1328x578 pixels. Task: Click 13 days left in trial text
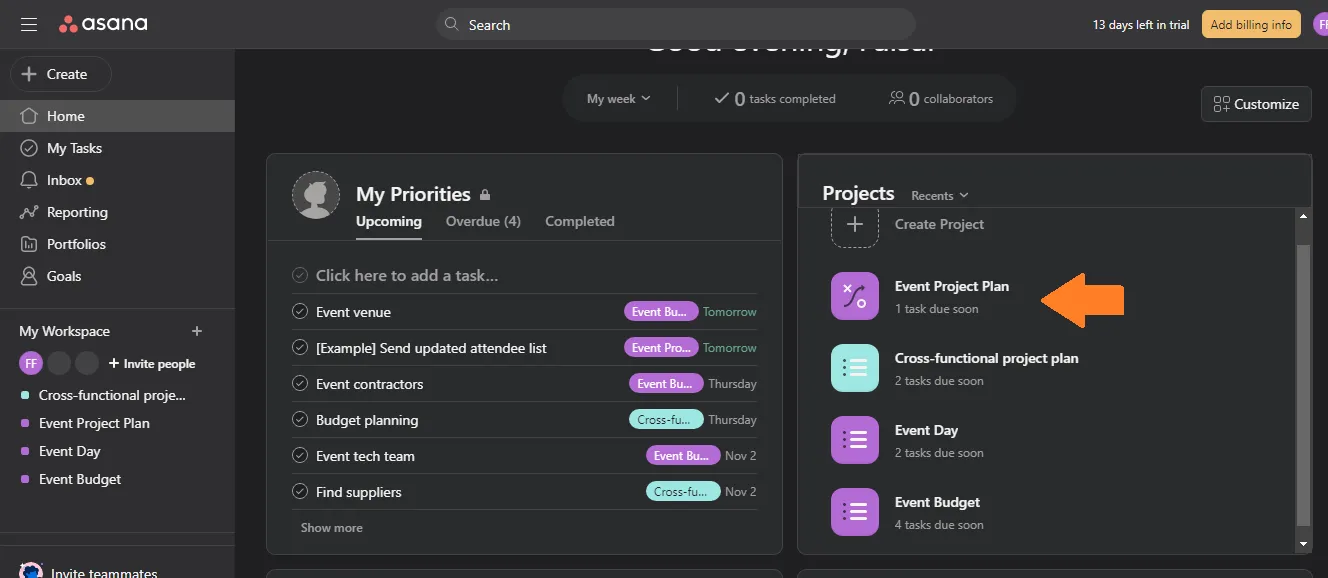1141,25
